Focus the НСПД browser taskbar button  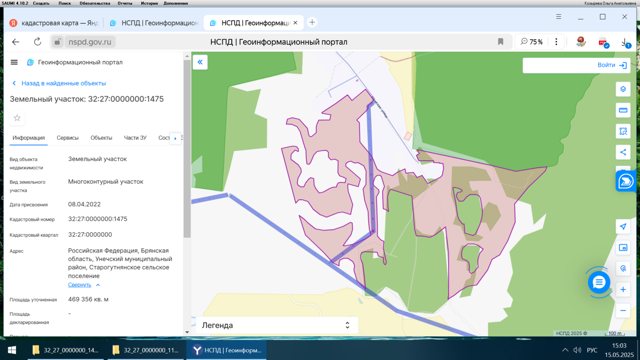click(227, 350)
